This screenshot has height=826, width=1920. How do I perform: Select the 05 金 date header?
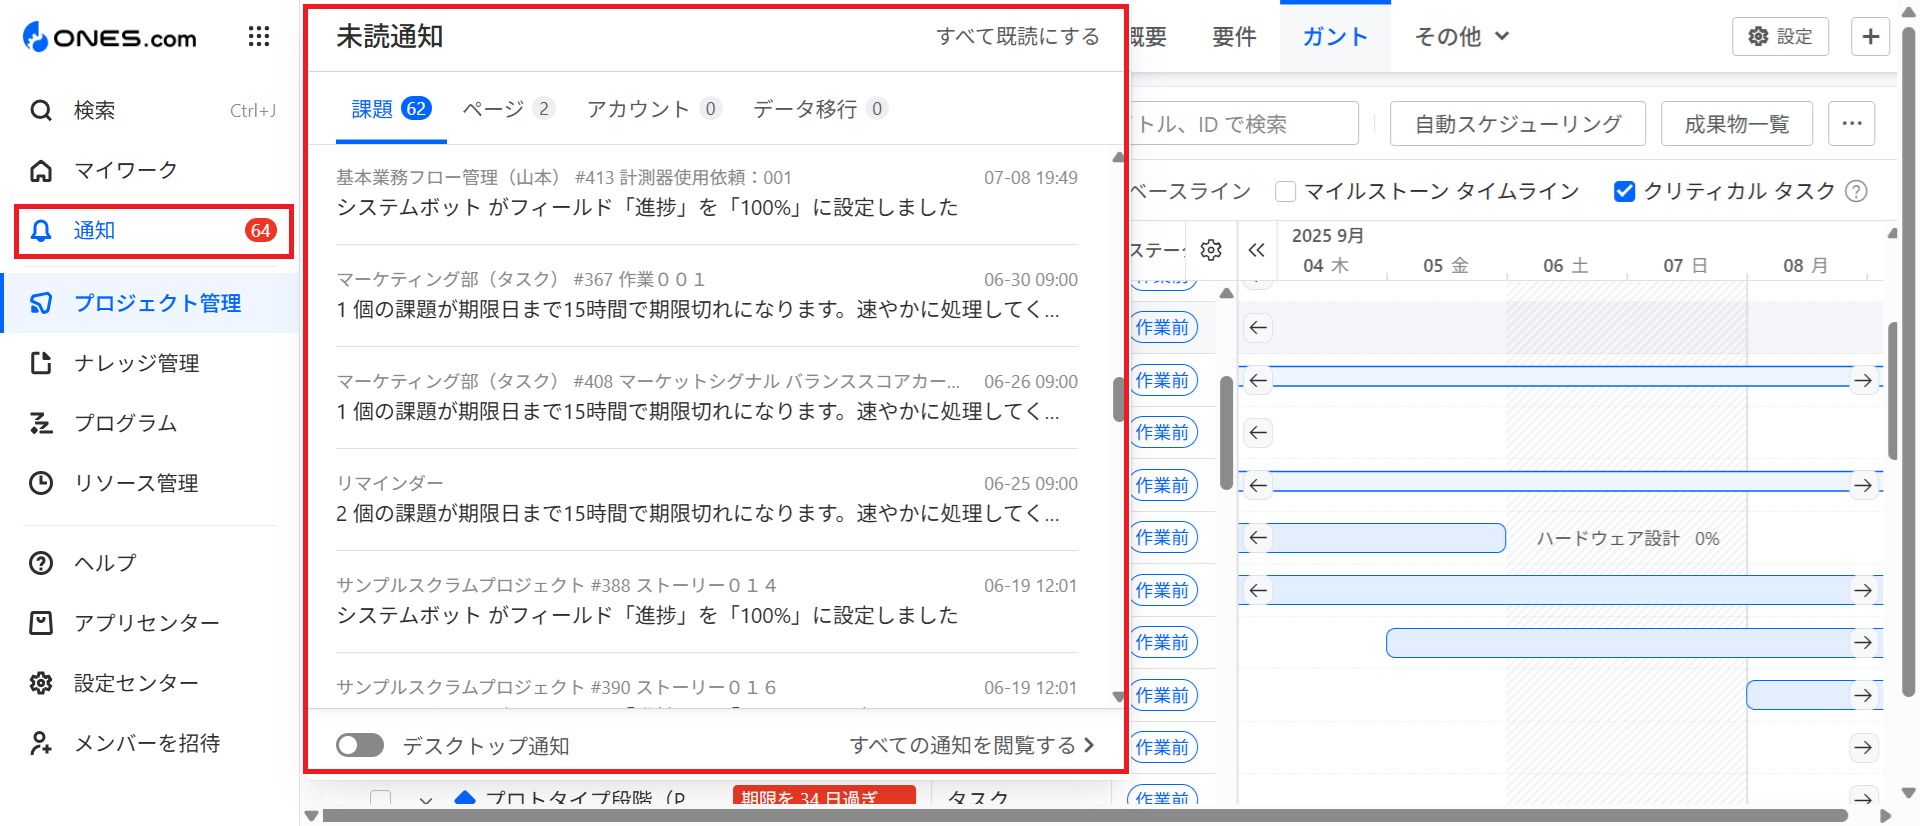click(1446, 265)
